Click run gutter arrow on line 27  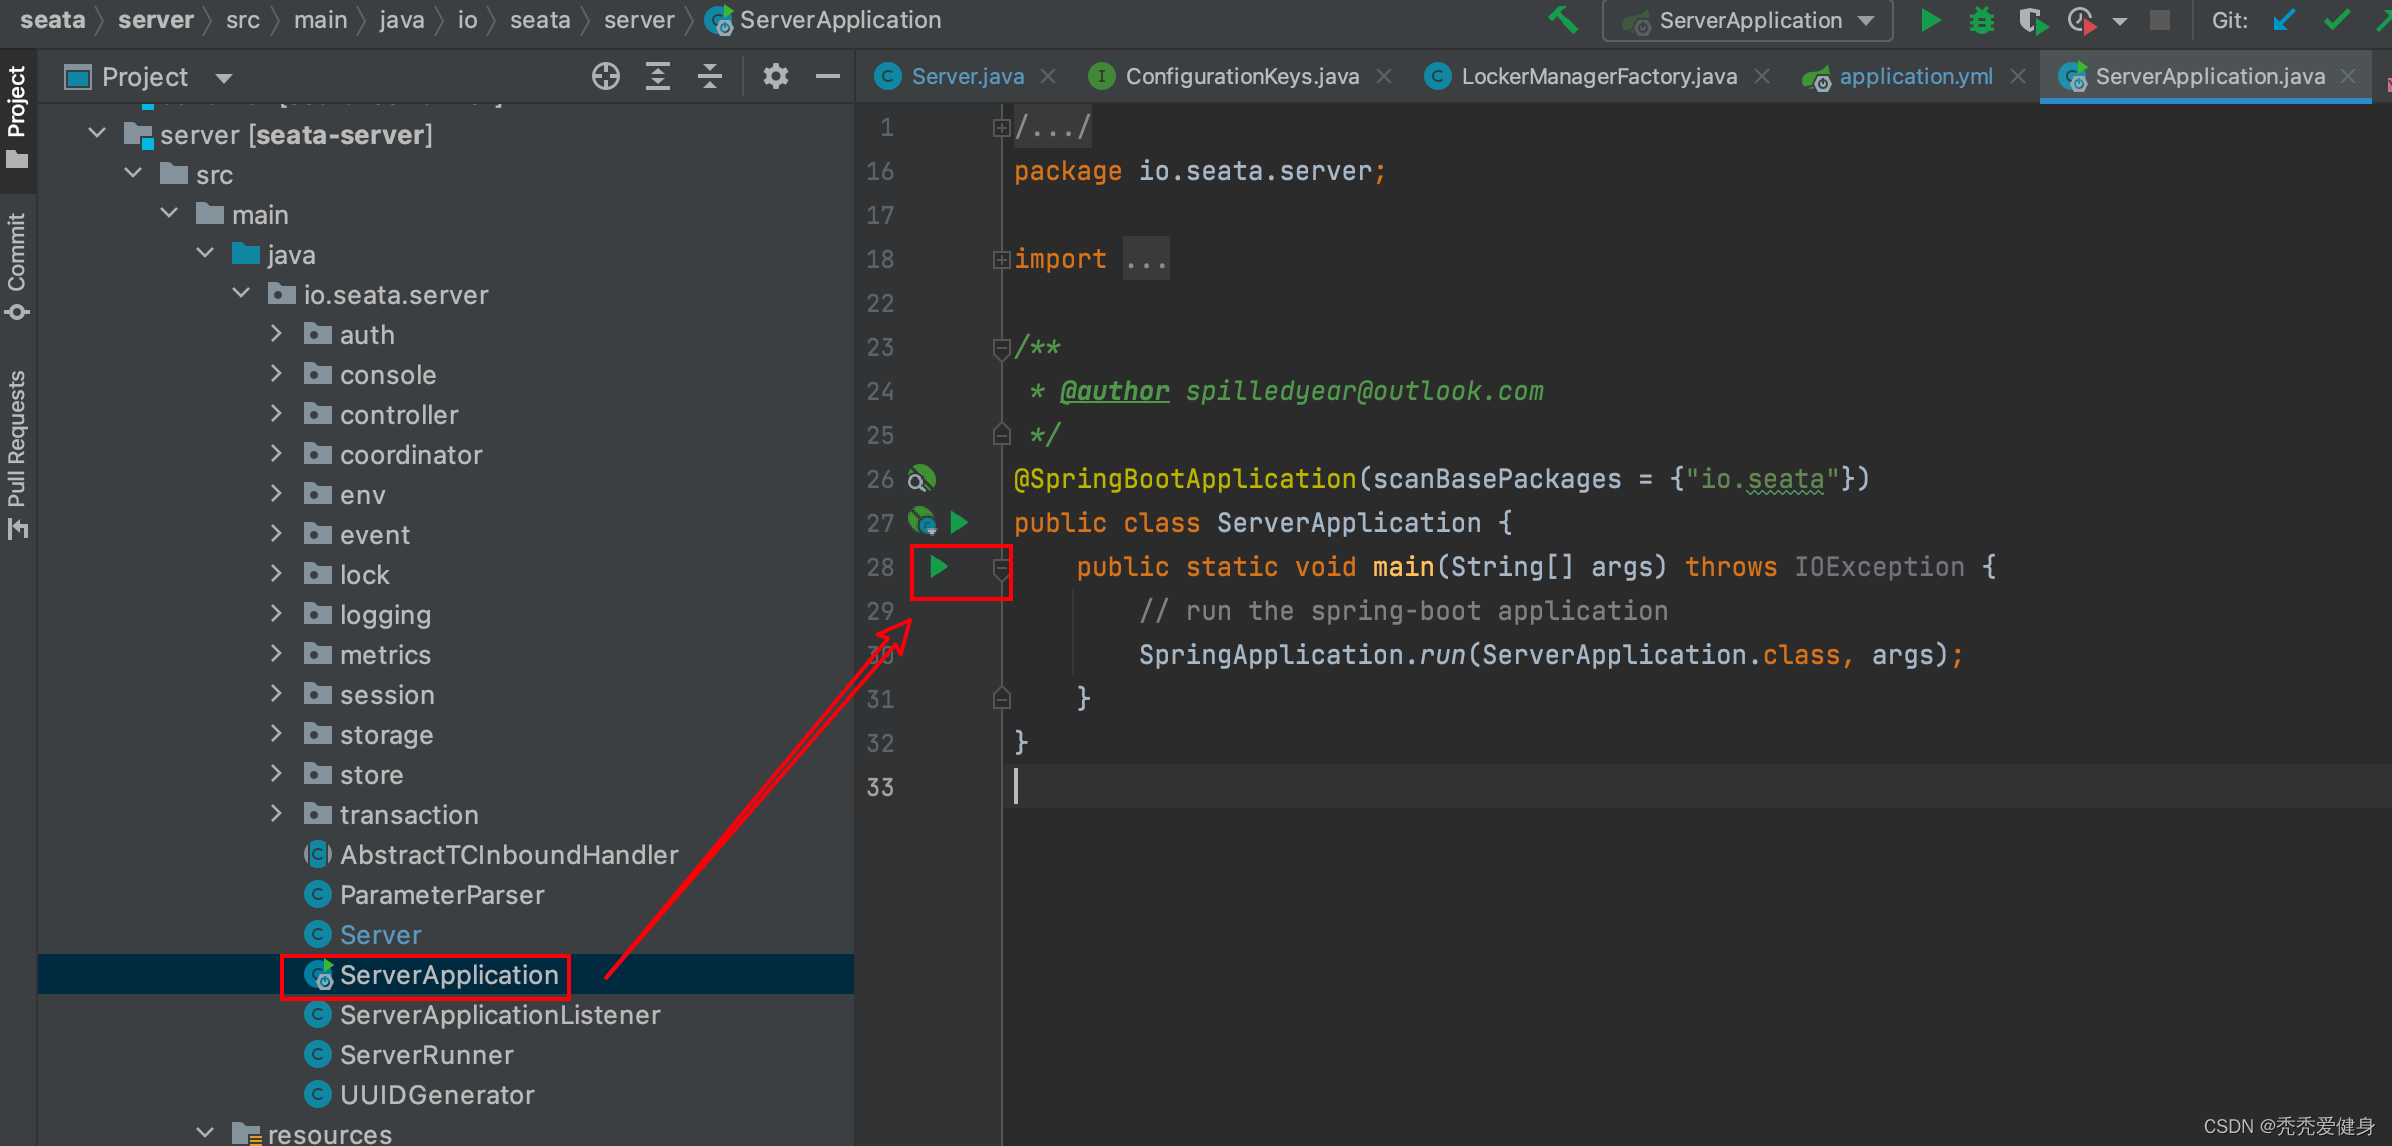point(959,522)
